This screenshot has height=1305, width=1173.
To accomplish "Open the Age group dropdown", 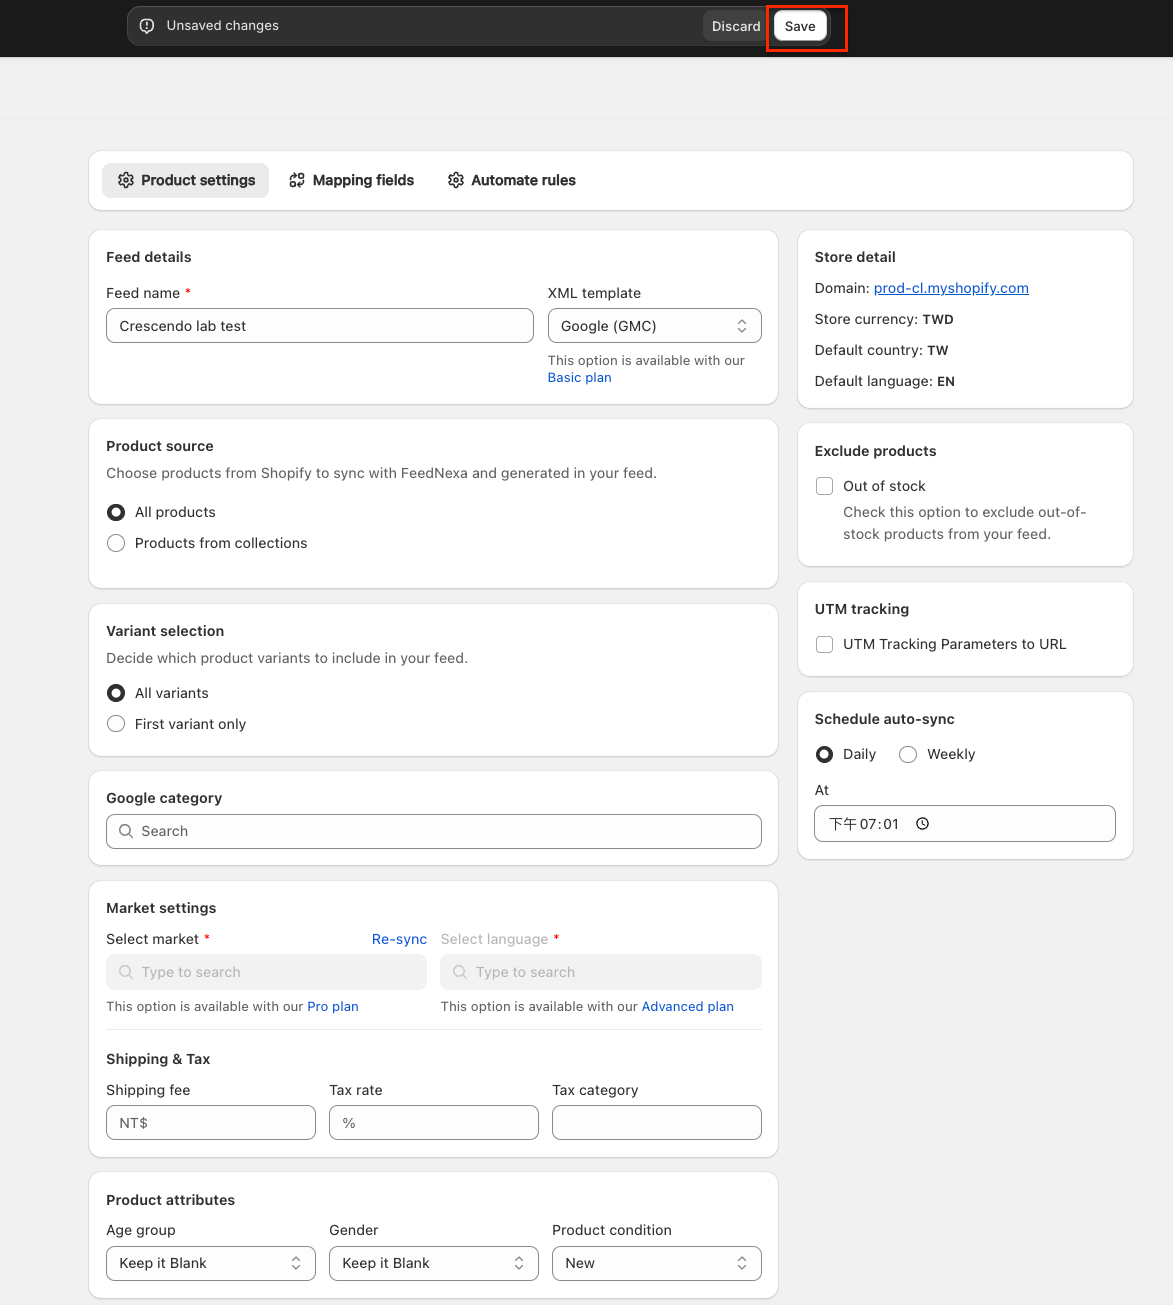I will (211, 1263).
